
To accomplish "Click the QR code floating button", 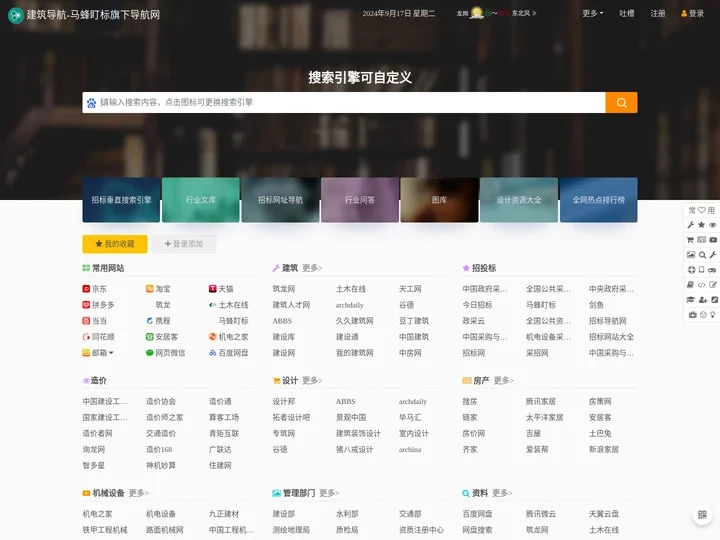I will click(x=702, y=515).
